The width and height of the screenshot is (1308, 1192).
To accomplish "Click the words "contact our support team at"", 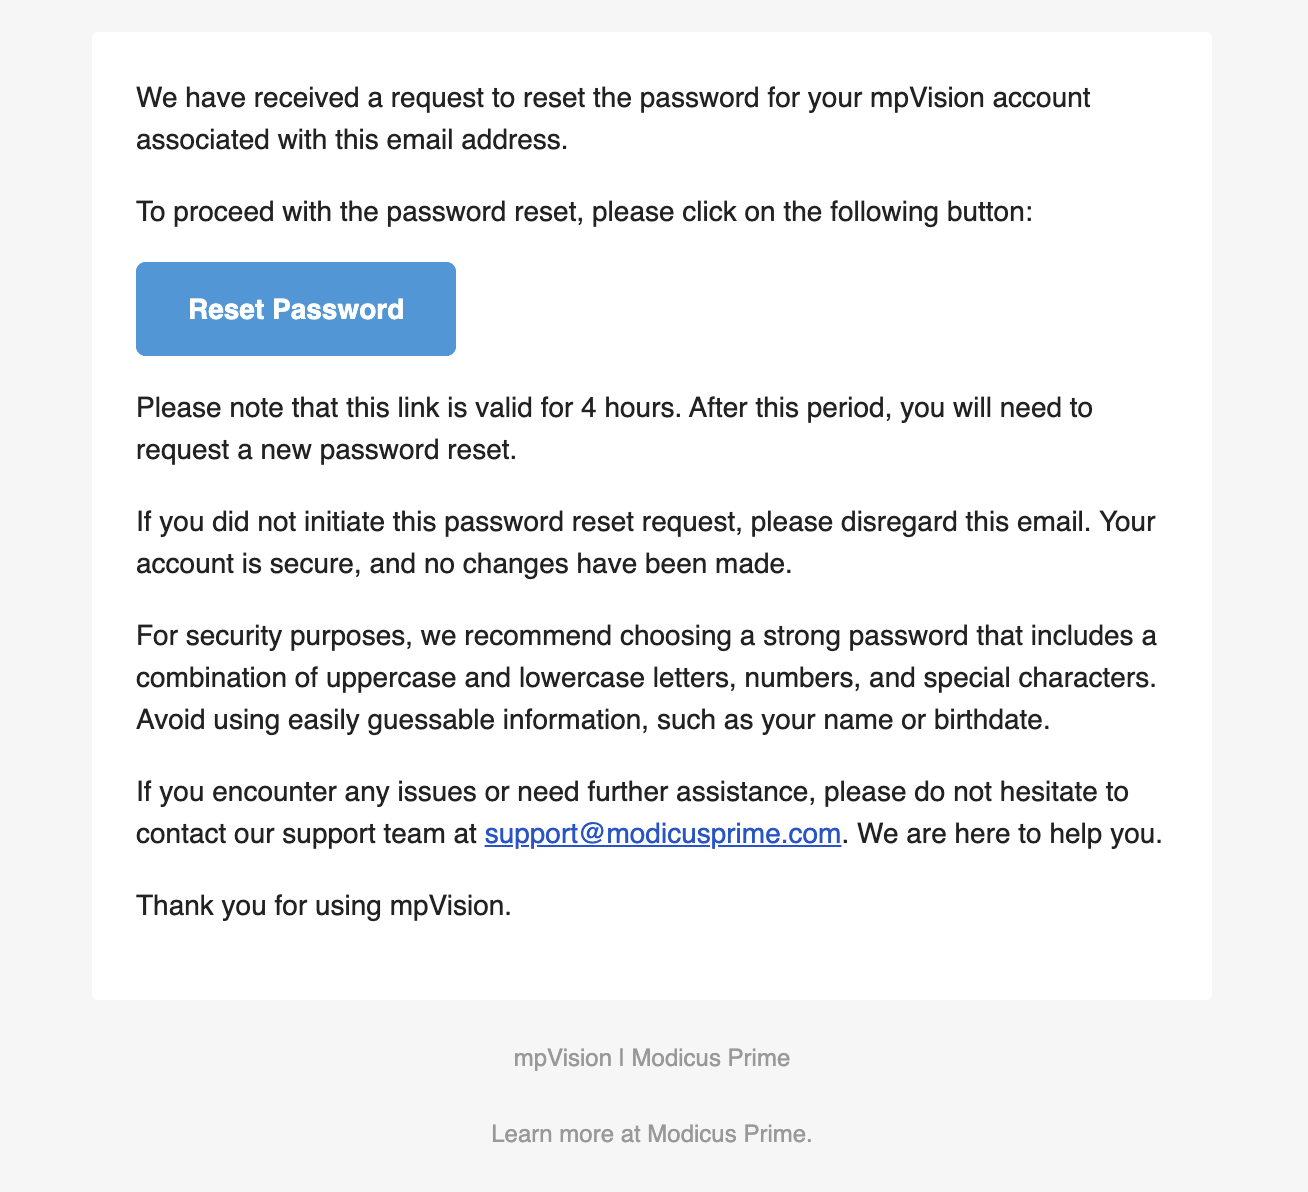I will [x=306, y=834].
